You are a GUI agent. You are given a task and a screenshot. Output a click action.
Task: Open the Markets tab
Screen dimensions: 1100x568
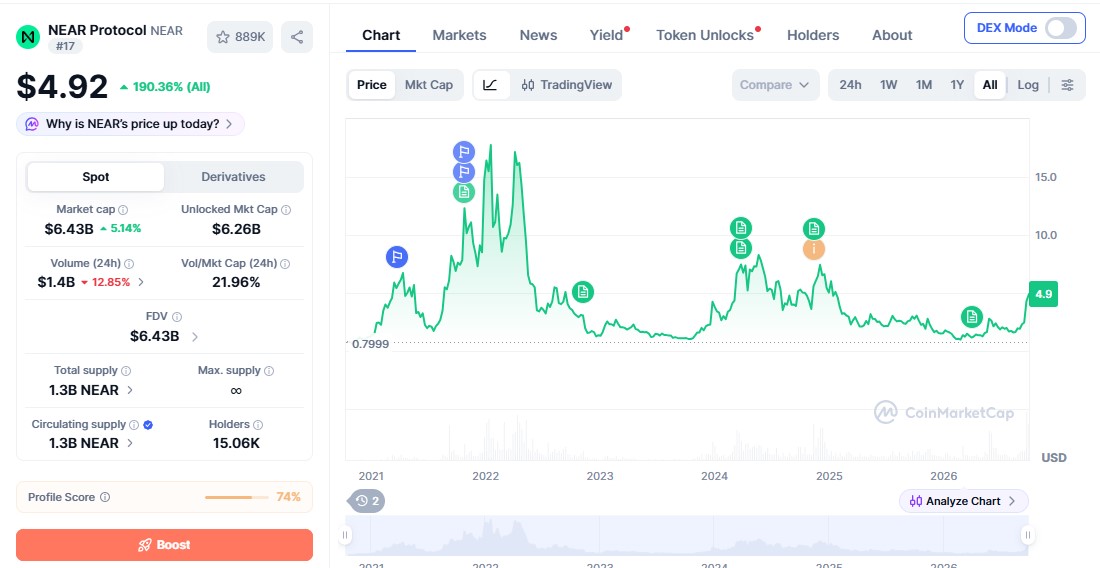coord(460,35)
